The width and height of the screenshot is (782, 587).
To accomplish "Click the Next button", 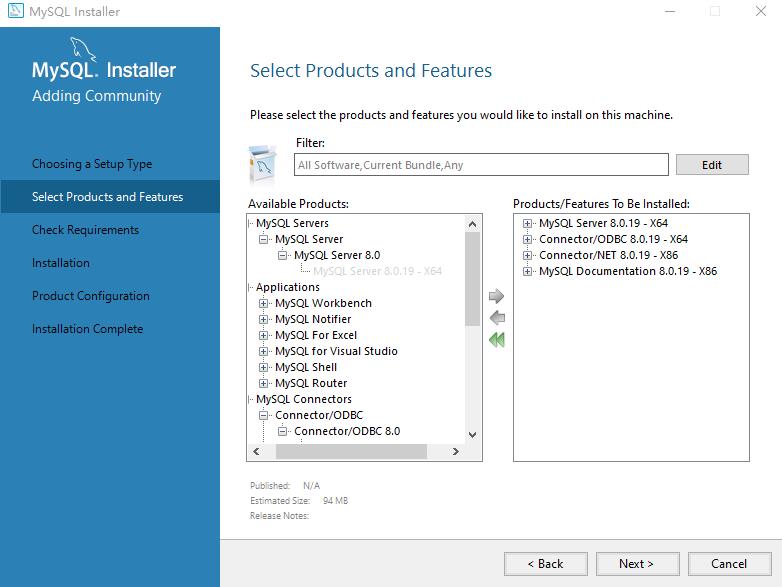I will click(637, 564).
